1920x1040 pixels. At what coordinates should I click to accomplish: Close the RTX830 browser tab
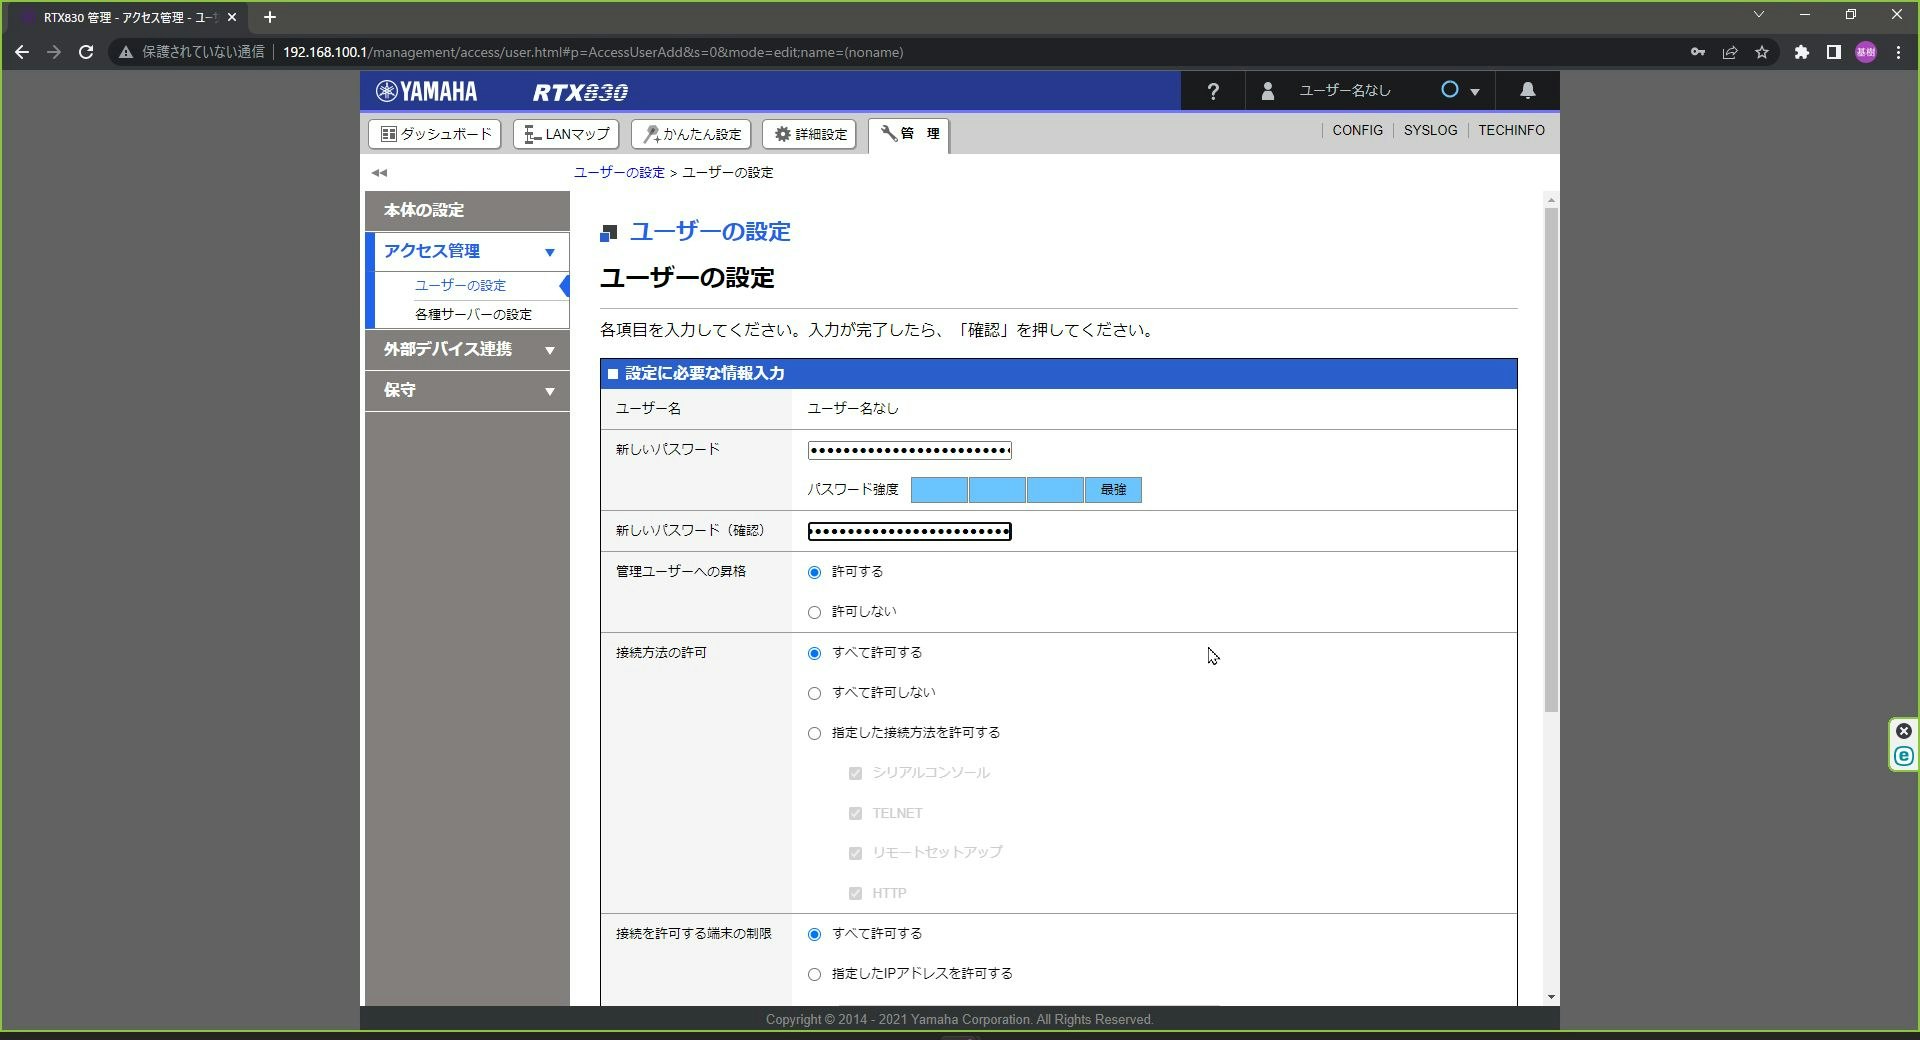coord(232,17)
